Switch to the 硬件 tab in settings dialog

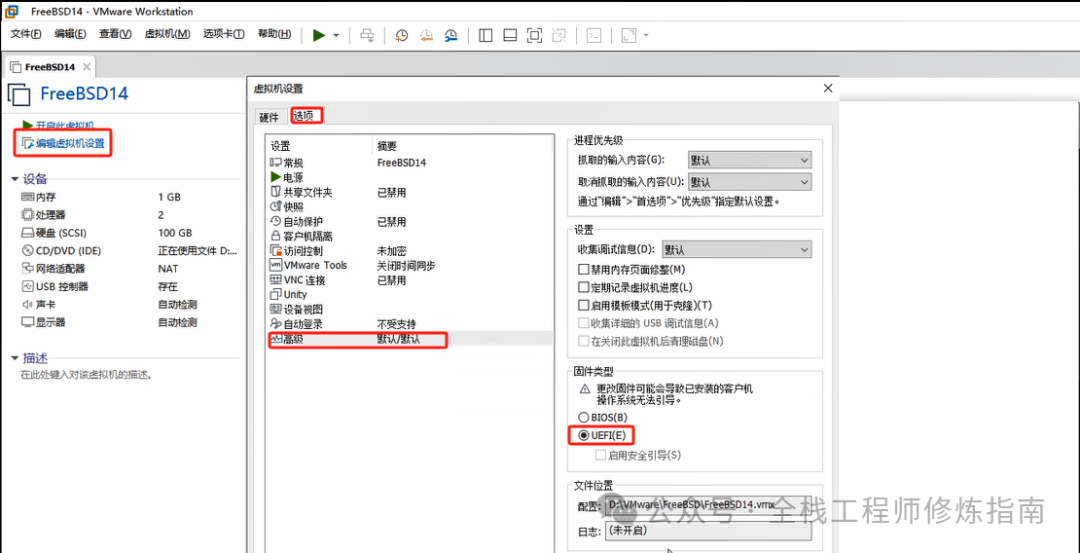269,117
